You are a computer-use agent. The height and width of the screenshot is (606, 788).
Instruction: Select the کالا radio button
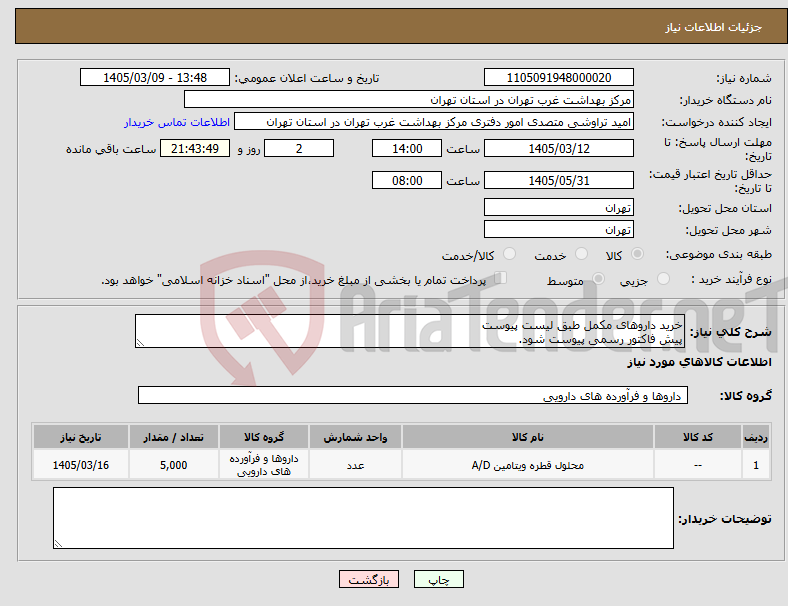coord(637,254)
